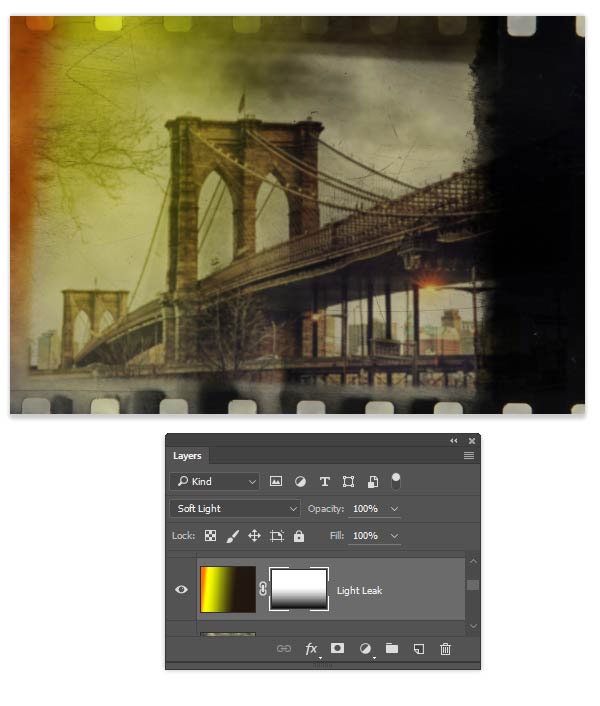Click link layers icon
This screenshot has width=600, height=706.
click(284, 648)
